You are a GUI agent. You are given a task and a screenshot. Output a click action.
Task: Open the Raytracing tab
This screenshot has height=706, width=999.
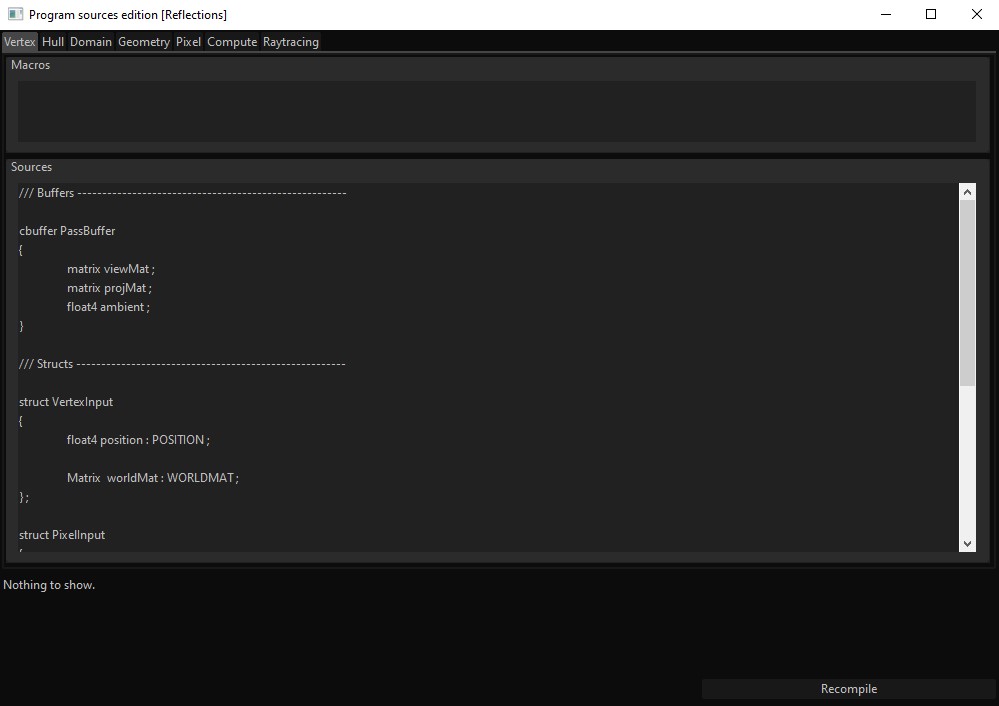(291, 42)
